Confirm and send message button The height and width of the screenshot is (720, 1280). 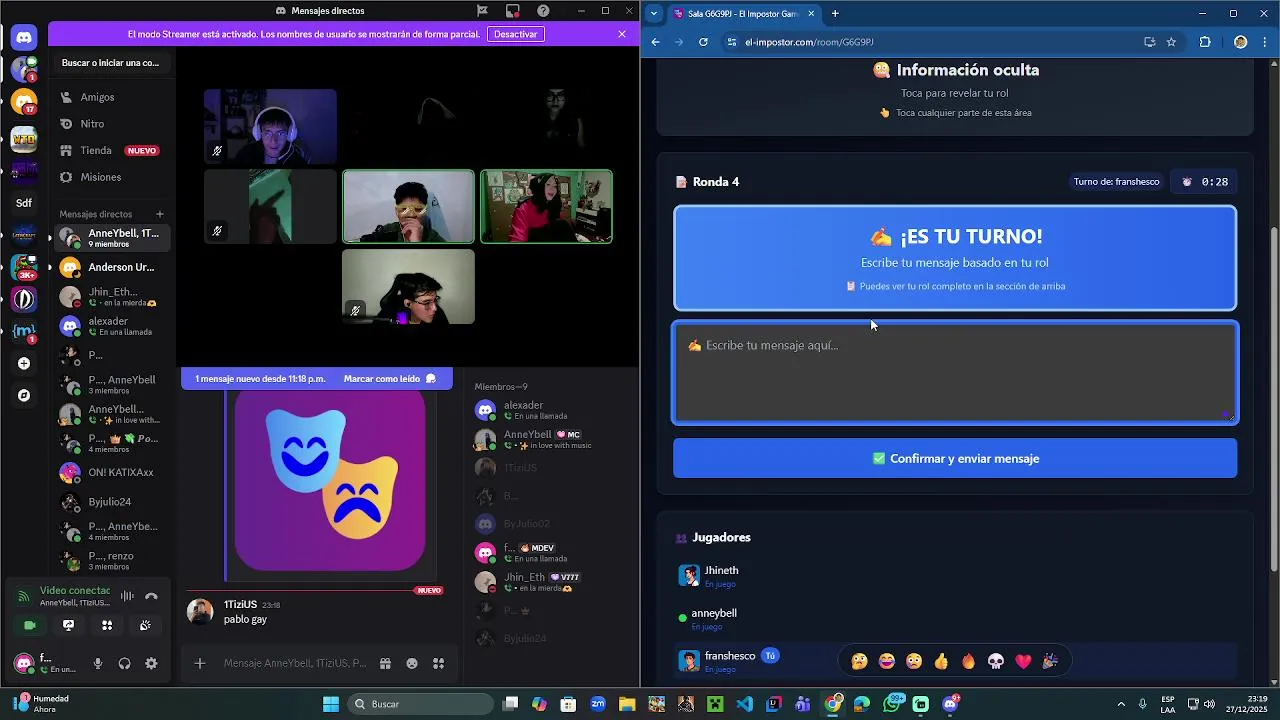pyautogui.click(x=955, y=458)
